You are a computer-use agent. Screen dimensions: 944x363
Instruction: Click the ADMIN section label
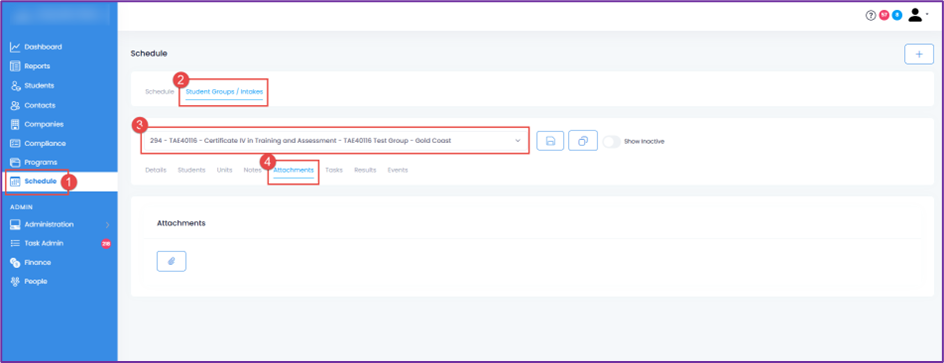pyautogui.click(x=21, y=206)
